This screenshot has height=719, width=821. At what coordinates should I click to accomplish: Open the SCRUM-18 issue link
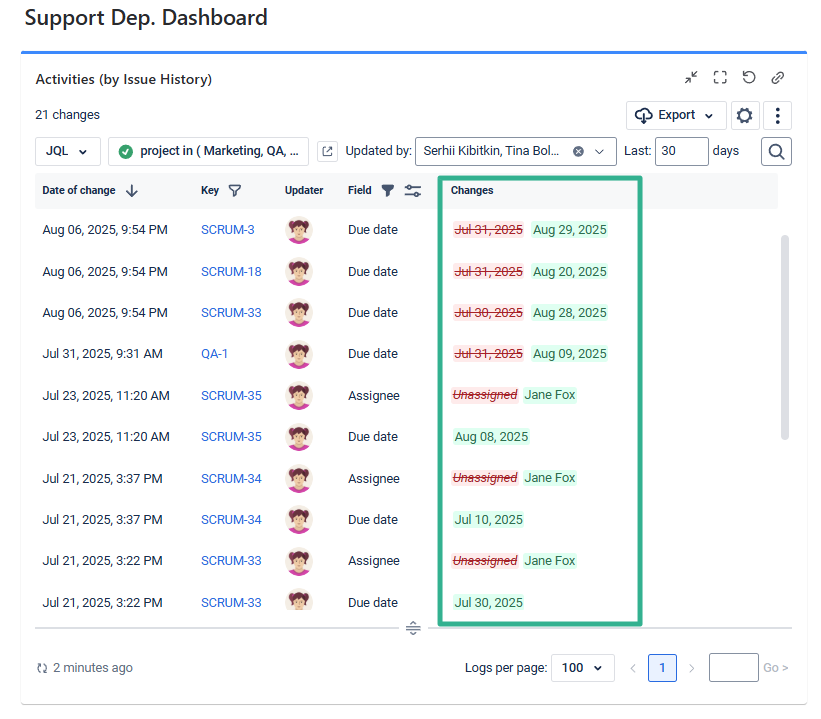[231, 272]
